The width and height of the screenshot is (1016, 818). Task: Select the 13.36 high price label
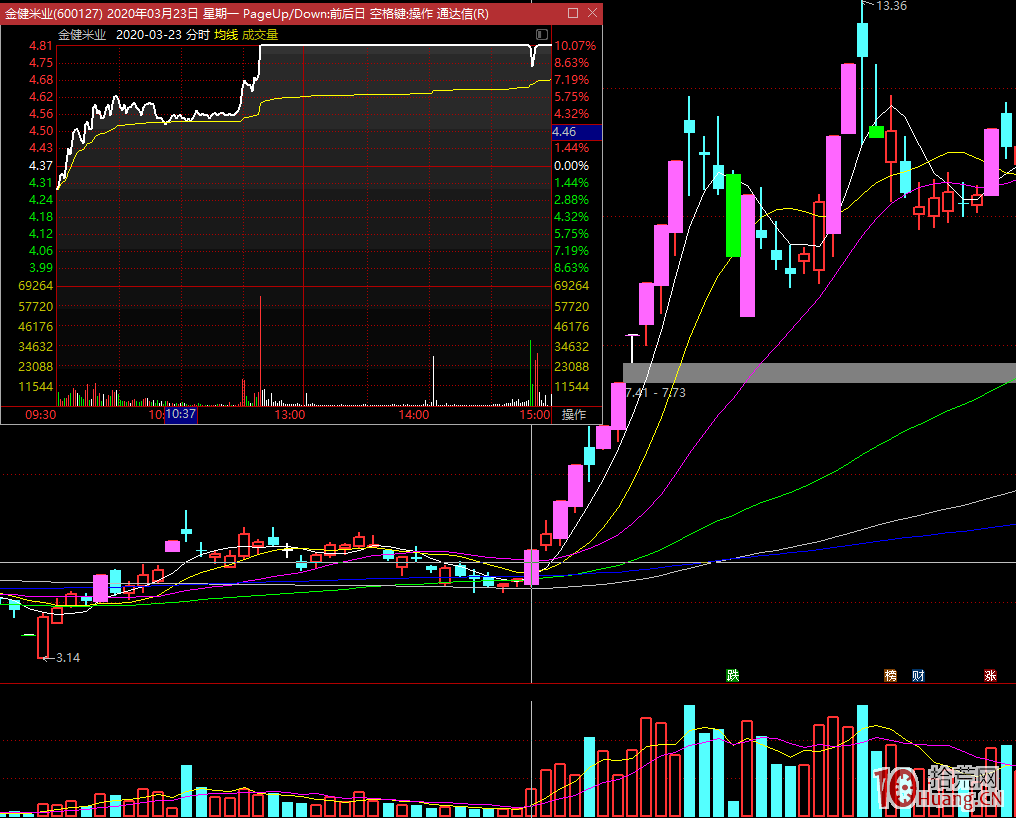click(891, 6)
